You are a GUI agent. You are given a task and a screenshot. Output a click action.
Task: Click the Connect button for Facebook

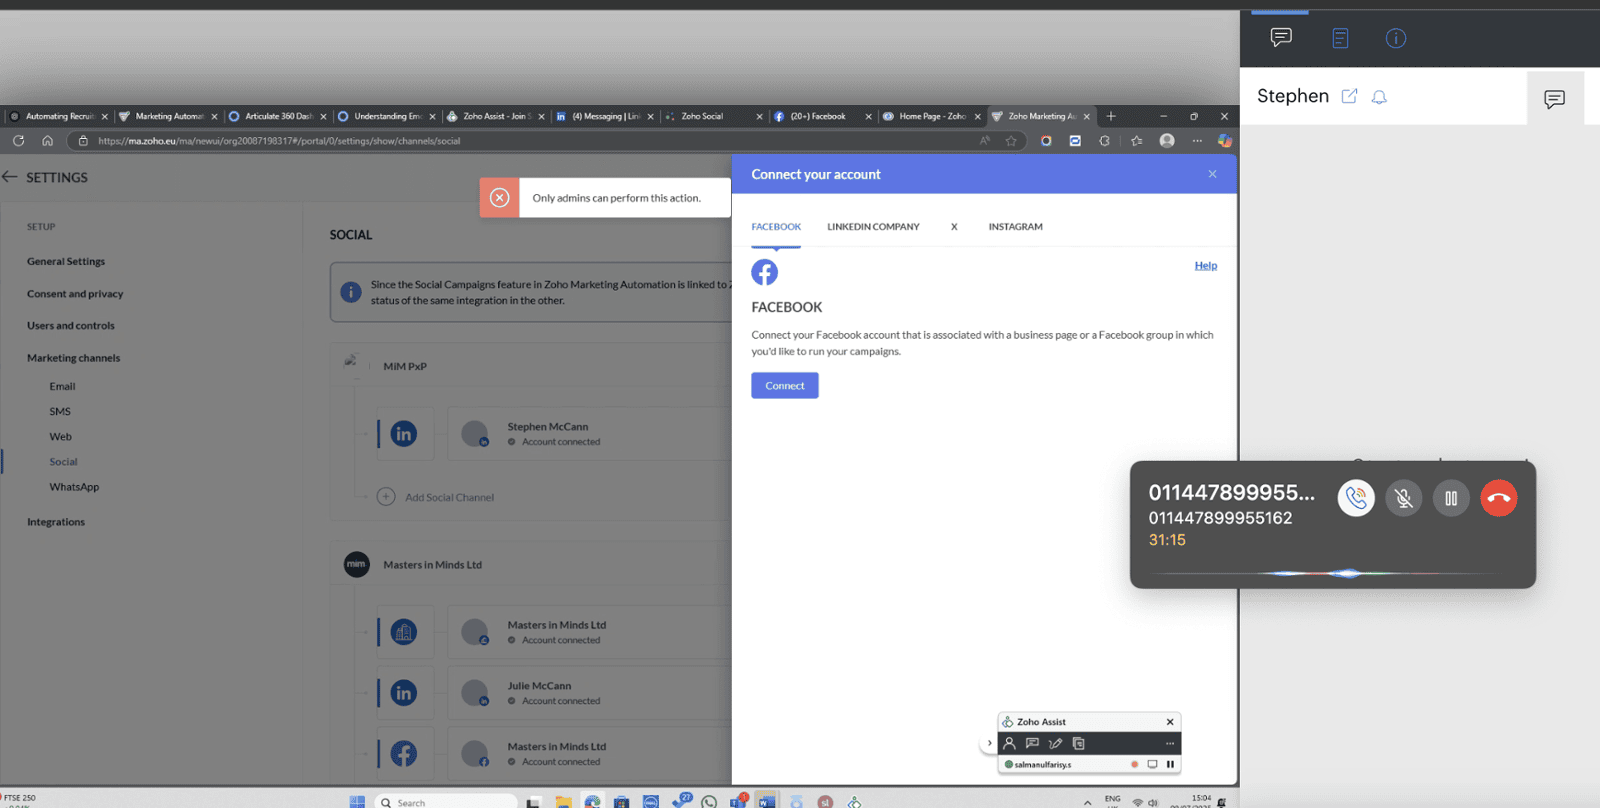click(784, 386)
